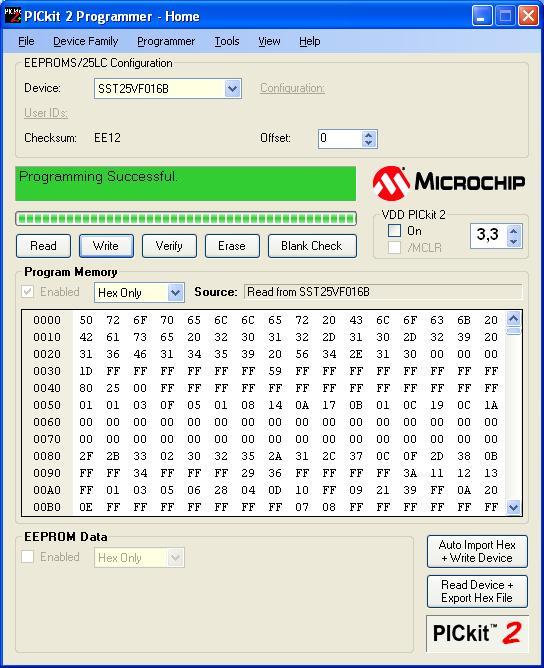Open the View menu
This screenshot has height=668, width=544.
[x=269, y=41]
